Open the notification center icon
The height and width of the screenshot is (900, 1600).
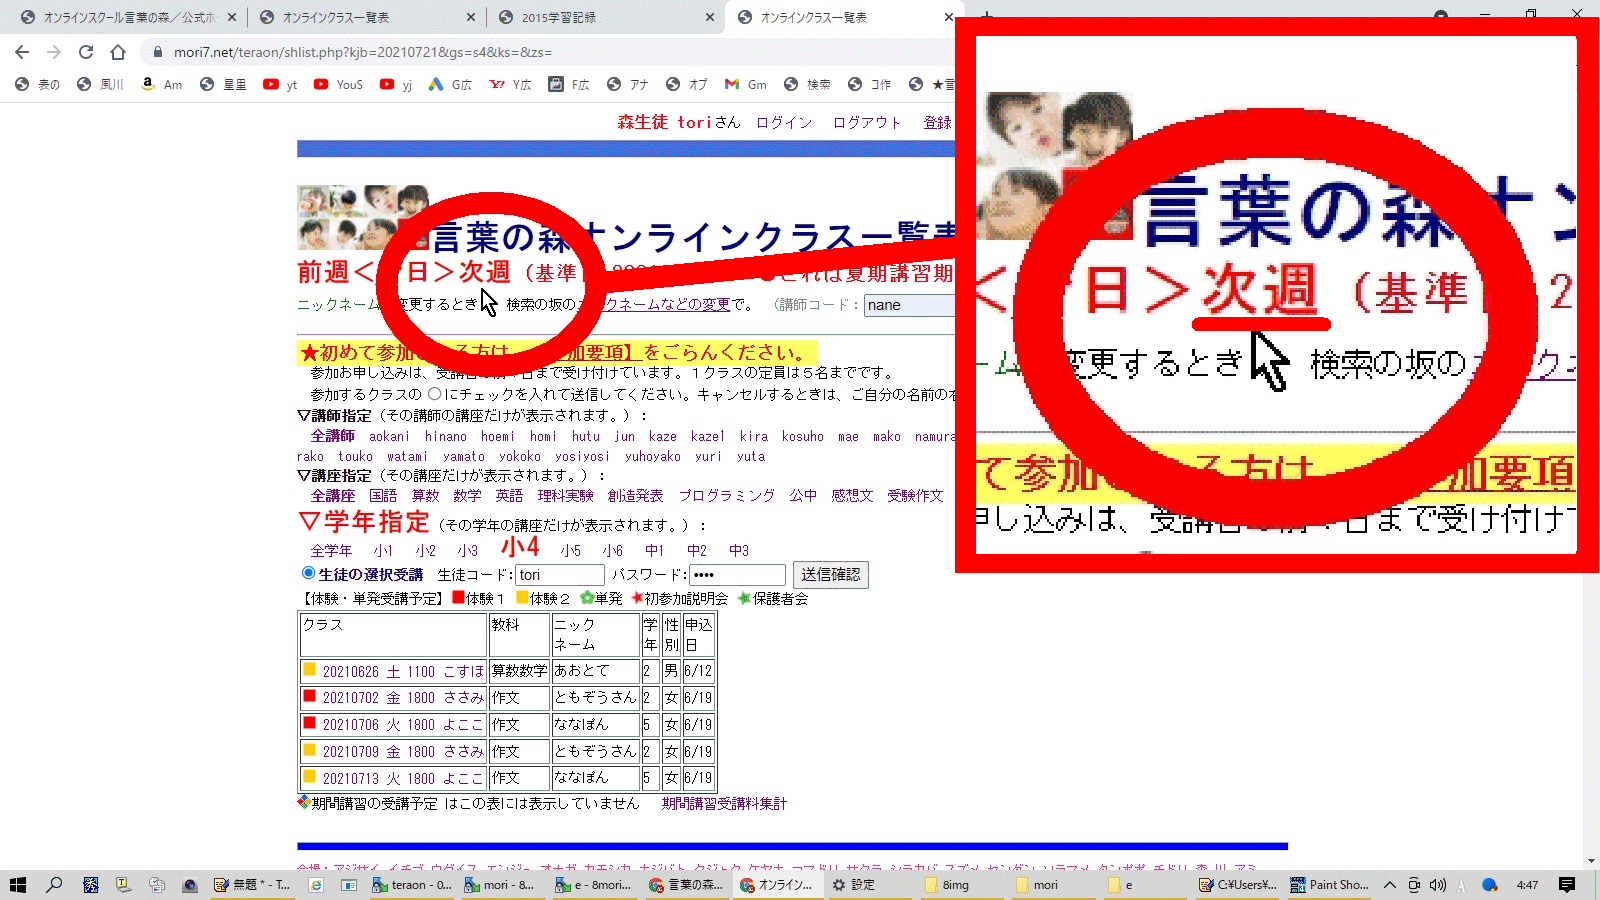(x=1567, y=885)
